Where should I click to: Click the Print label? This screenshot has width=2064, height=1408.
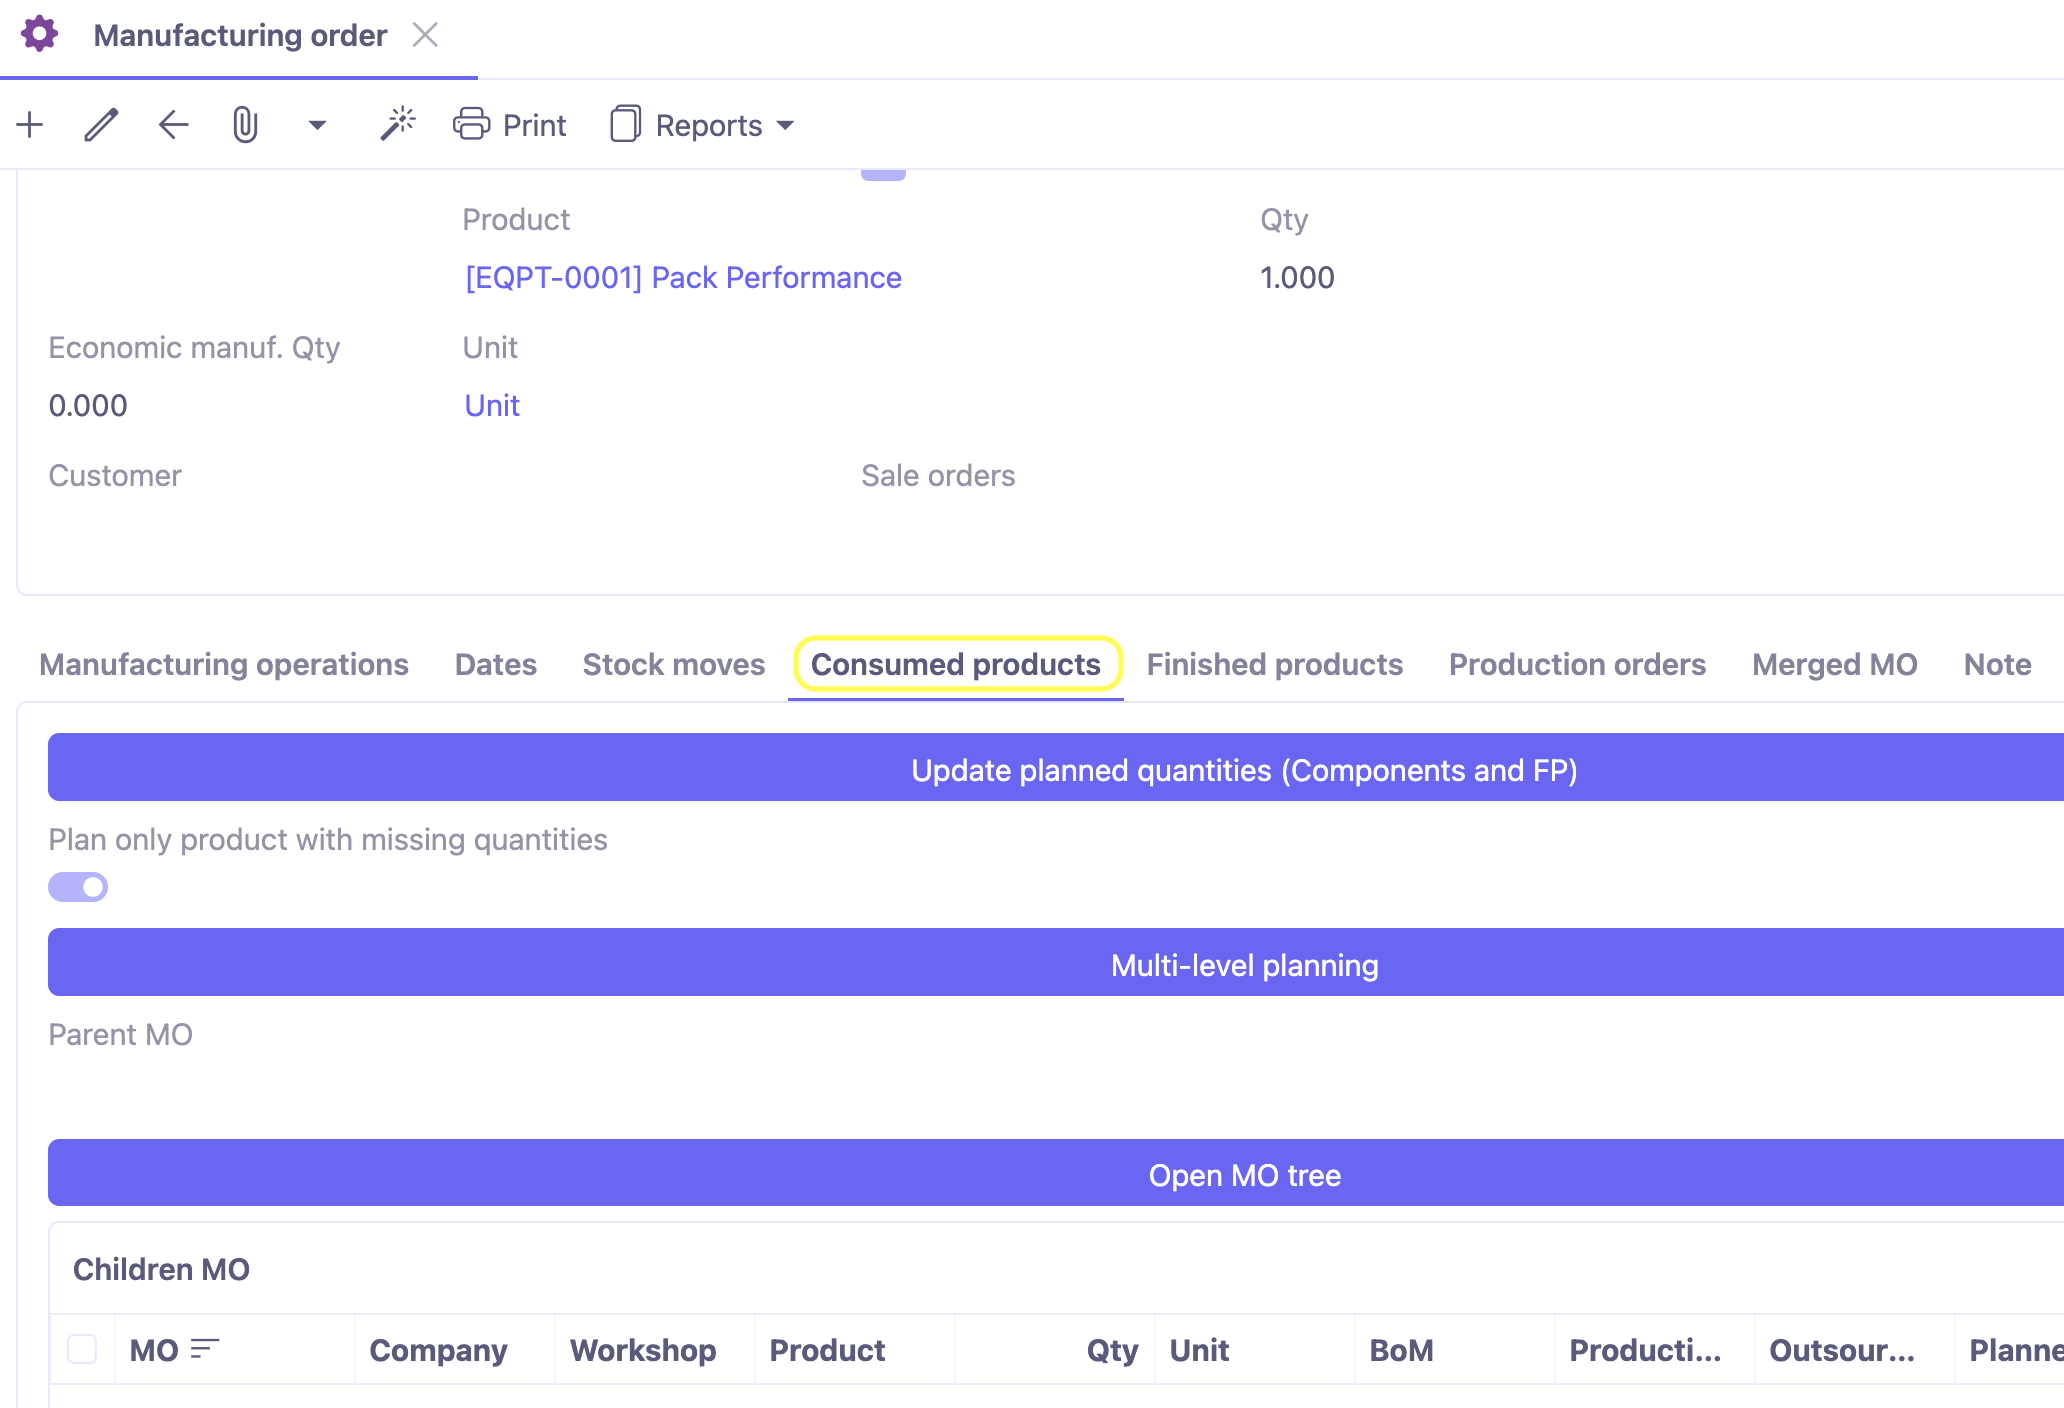[534, 125]
